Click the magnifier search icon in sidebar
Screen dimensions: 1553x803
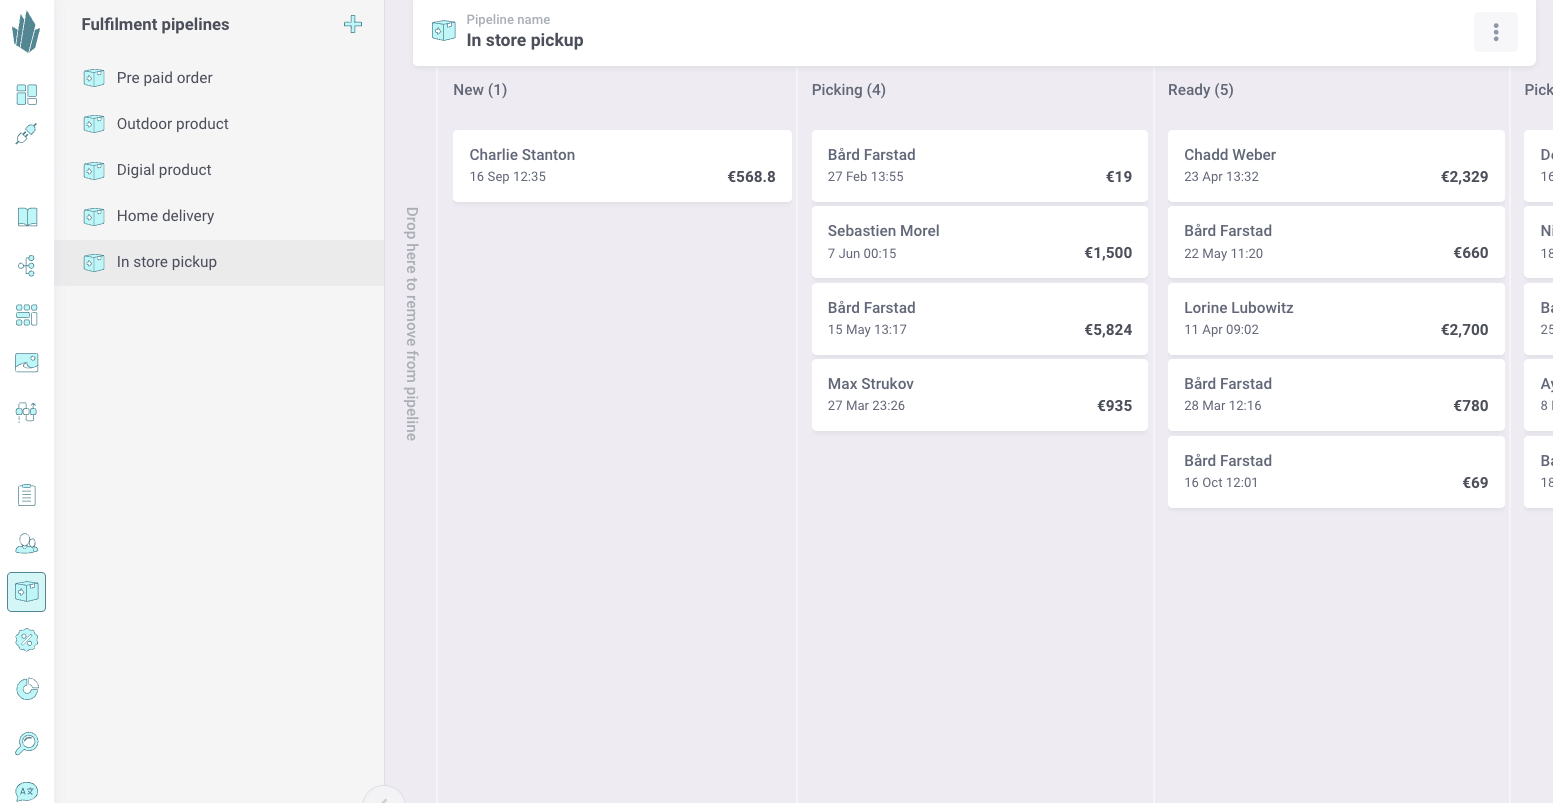pyautogui.click(x=27, y=743)
